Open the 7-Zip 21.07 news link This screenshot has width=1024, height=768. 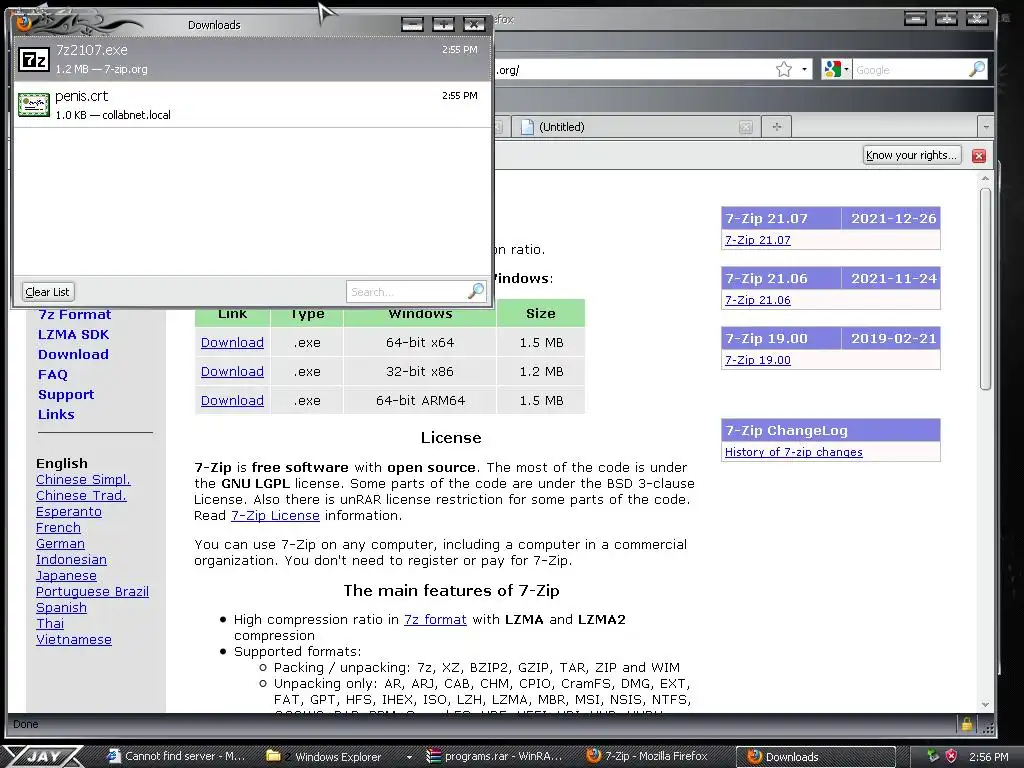pos(758,240)
